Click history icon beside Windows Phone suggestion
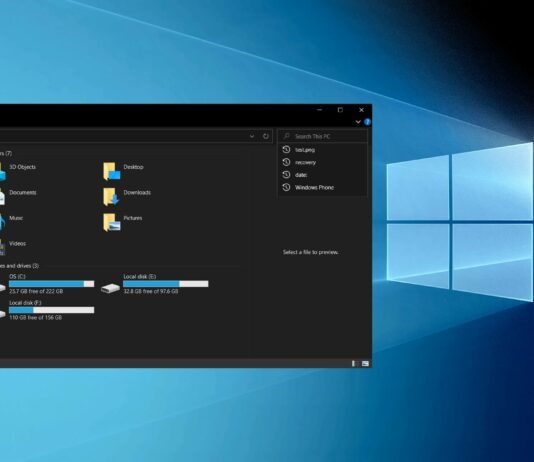The height and width of the screenshot is (462, 534). pos(286,187)
